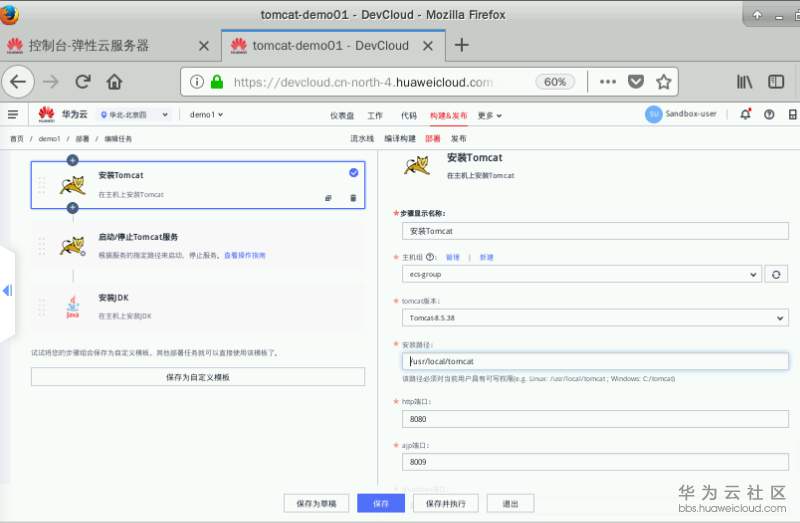Expand the 更多 menu dropdown
800x523 pixels.
pos(489,116)
